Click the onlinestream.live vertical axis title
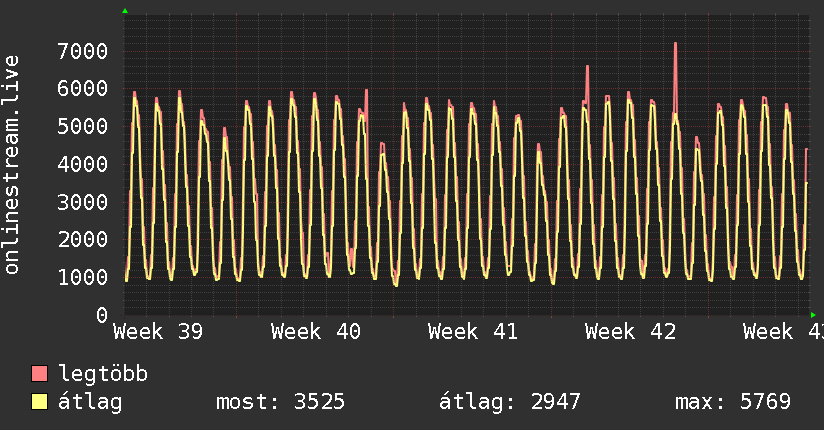 (12, 165)
